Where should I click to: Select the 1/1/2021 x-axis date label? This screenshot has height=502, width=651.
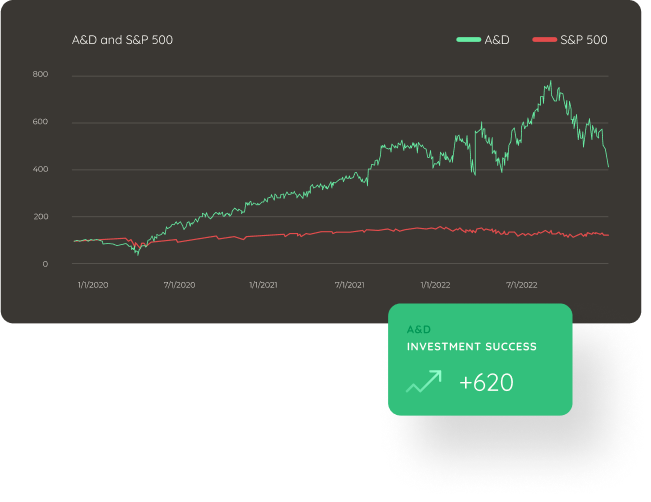click(x=264, y=285)
